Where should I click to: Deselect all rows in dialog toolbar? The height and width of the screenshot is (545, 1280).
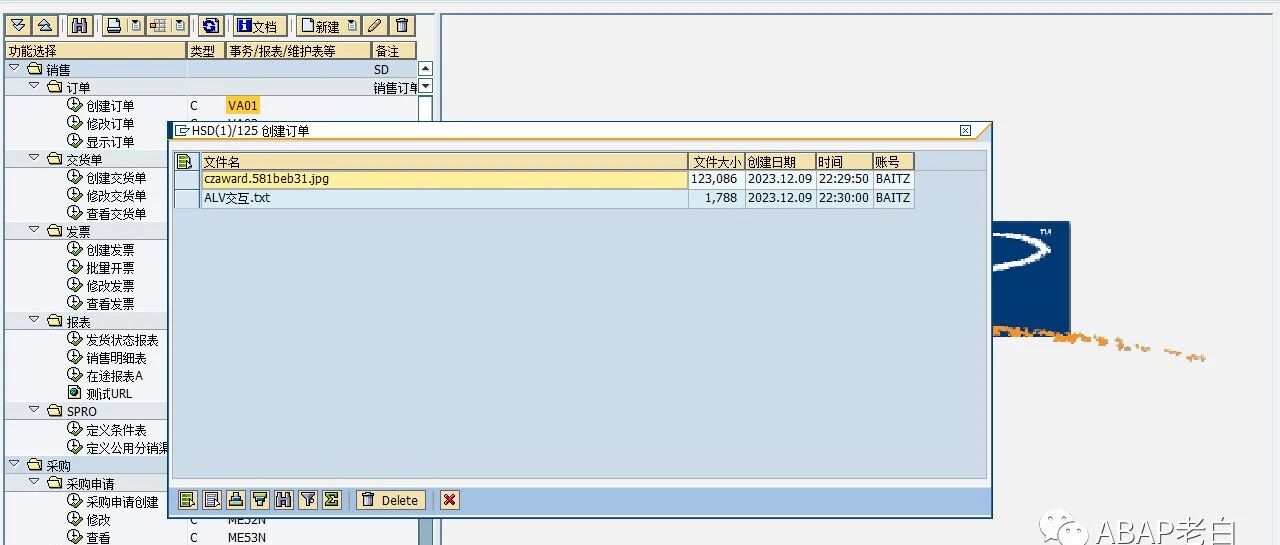point(212,500)
